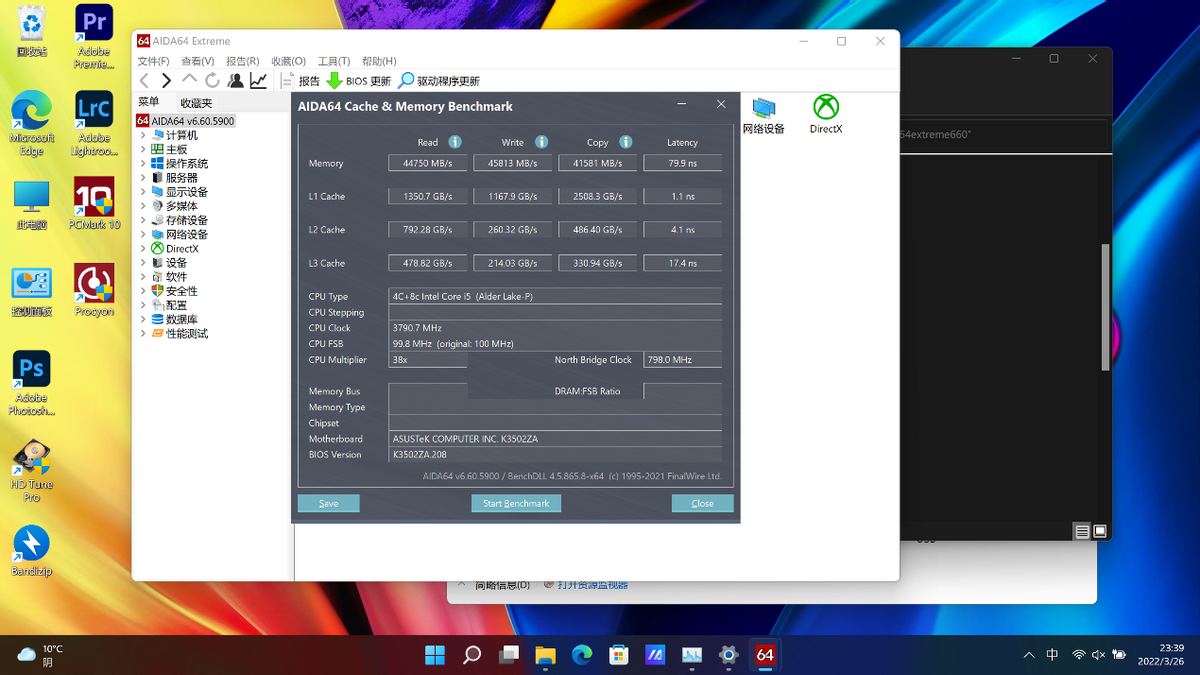Expand the 主板 tree node

point(143,149)
